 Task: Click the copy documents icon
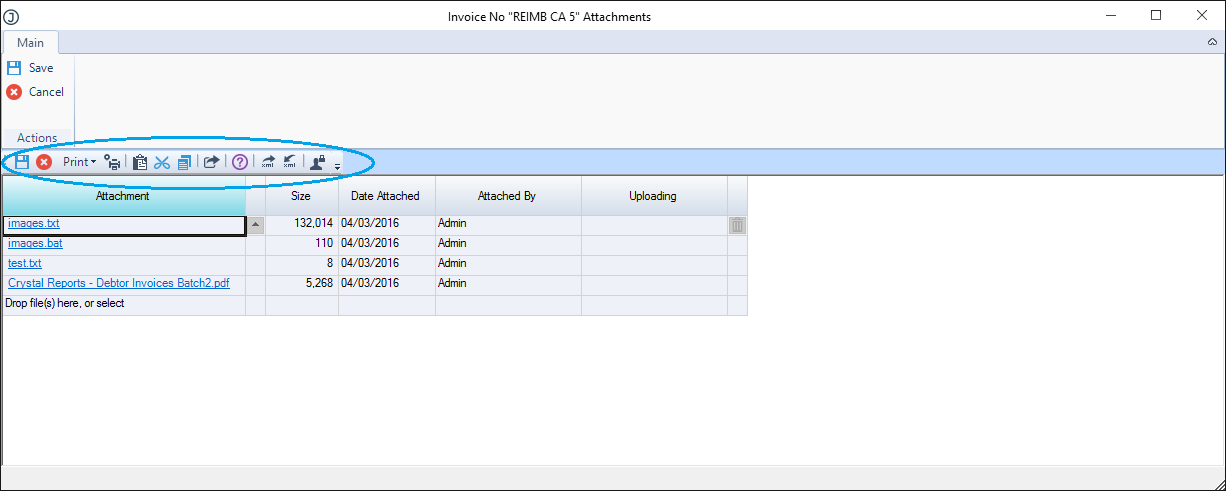pyautogui.click(x=184, y=162)
